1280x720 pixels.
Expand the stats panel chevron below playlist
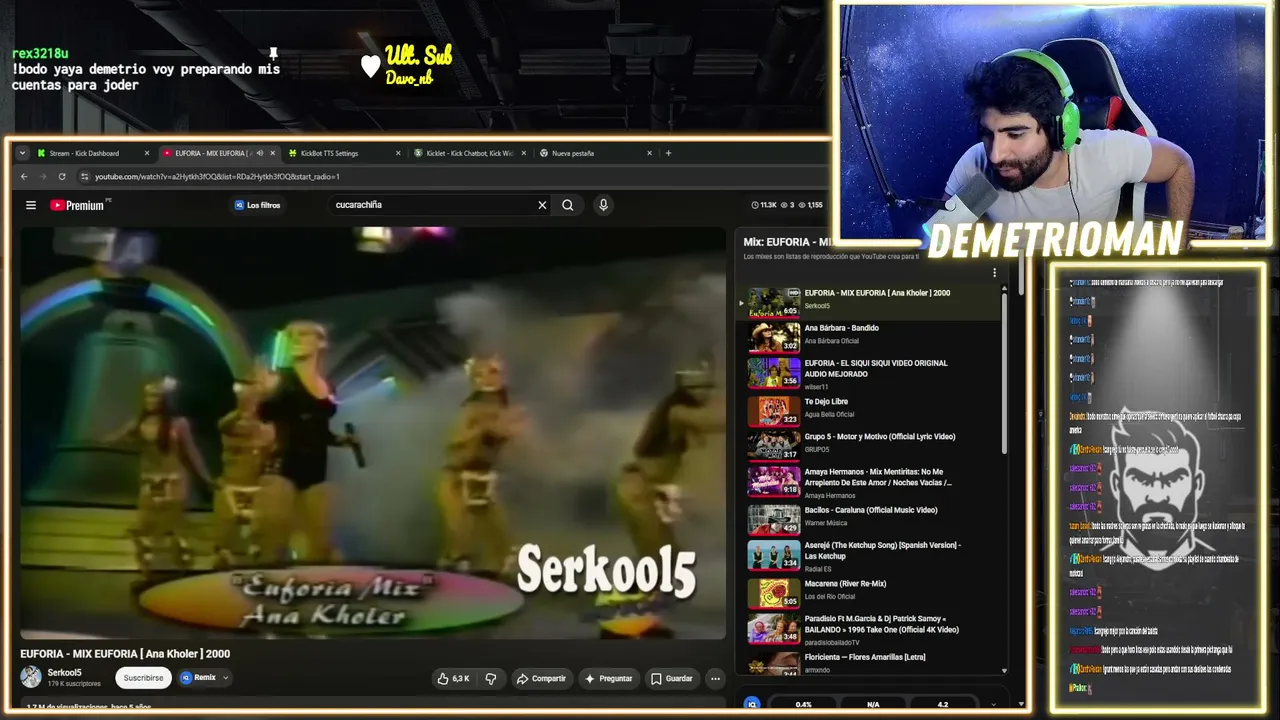click(993, 704)
